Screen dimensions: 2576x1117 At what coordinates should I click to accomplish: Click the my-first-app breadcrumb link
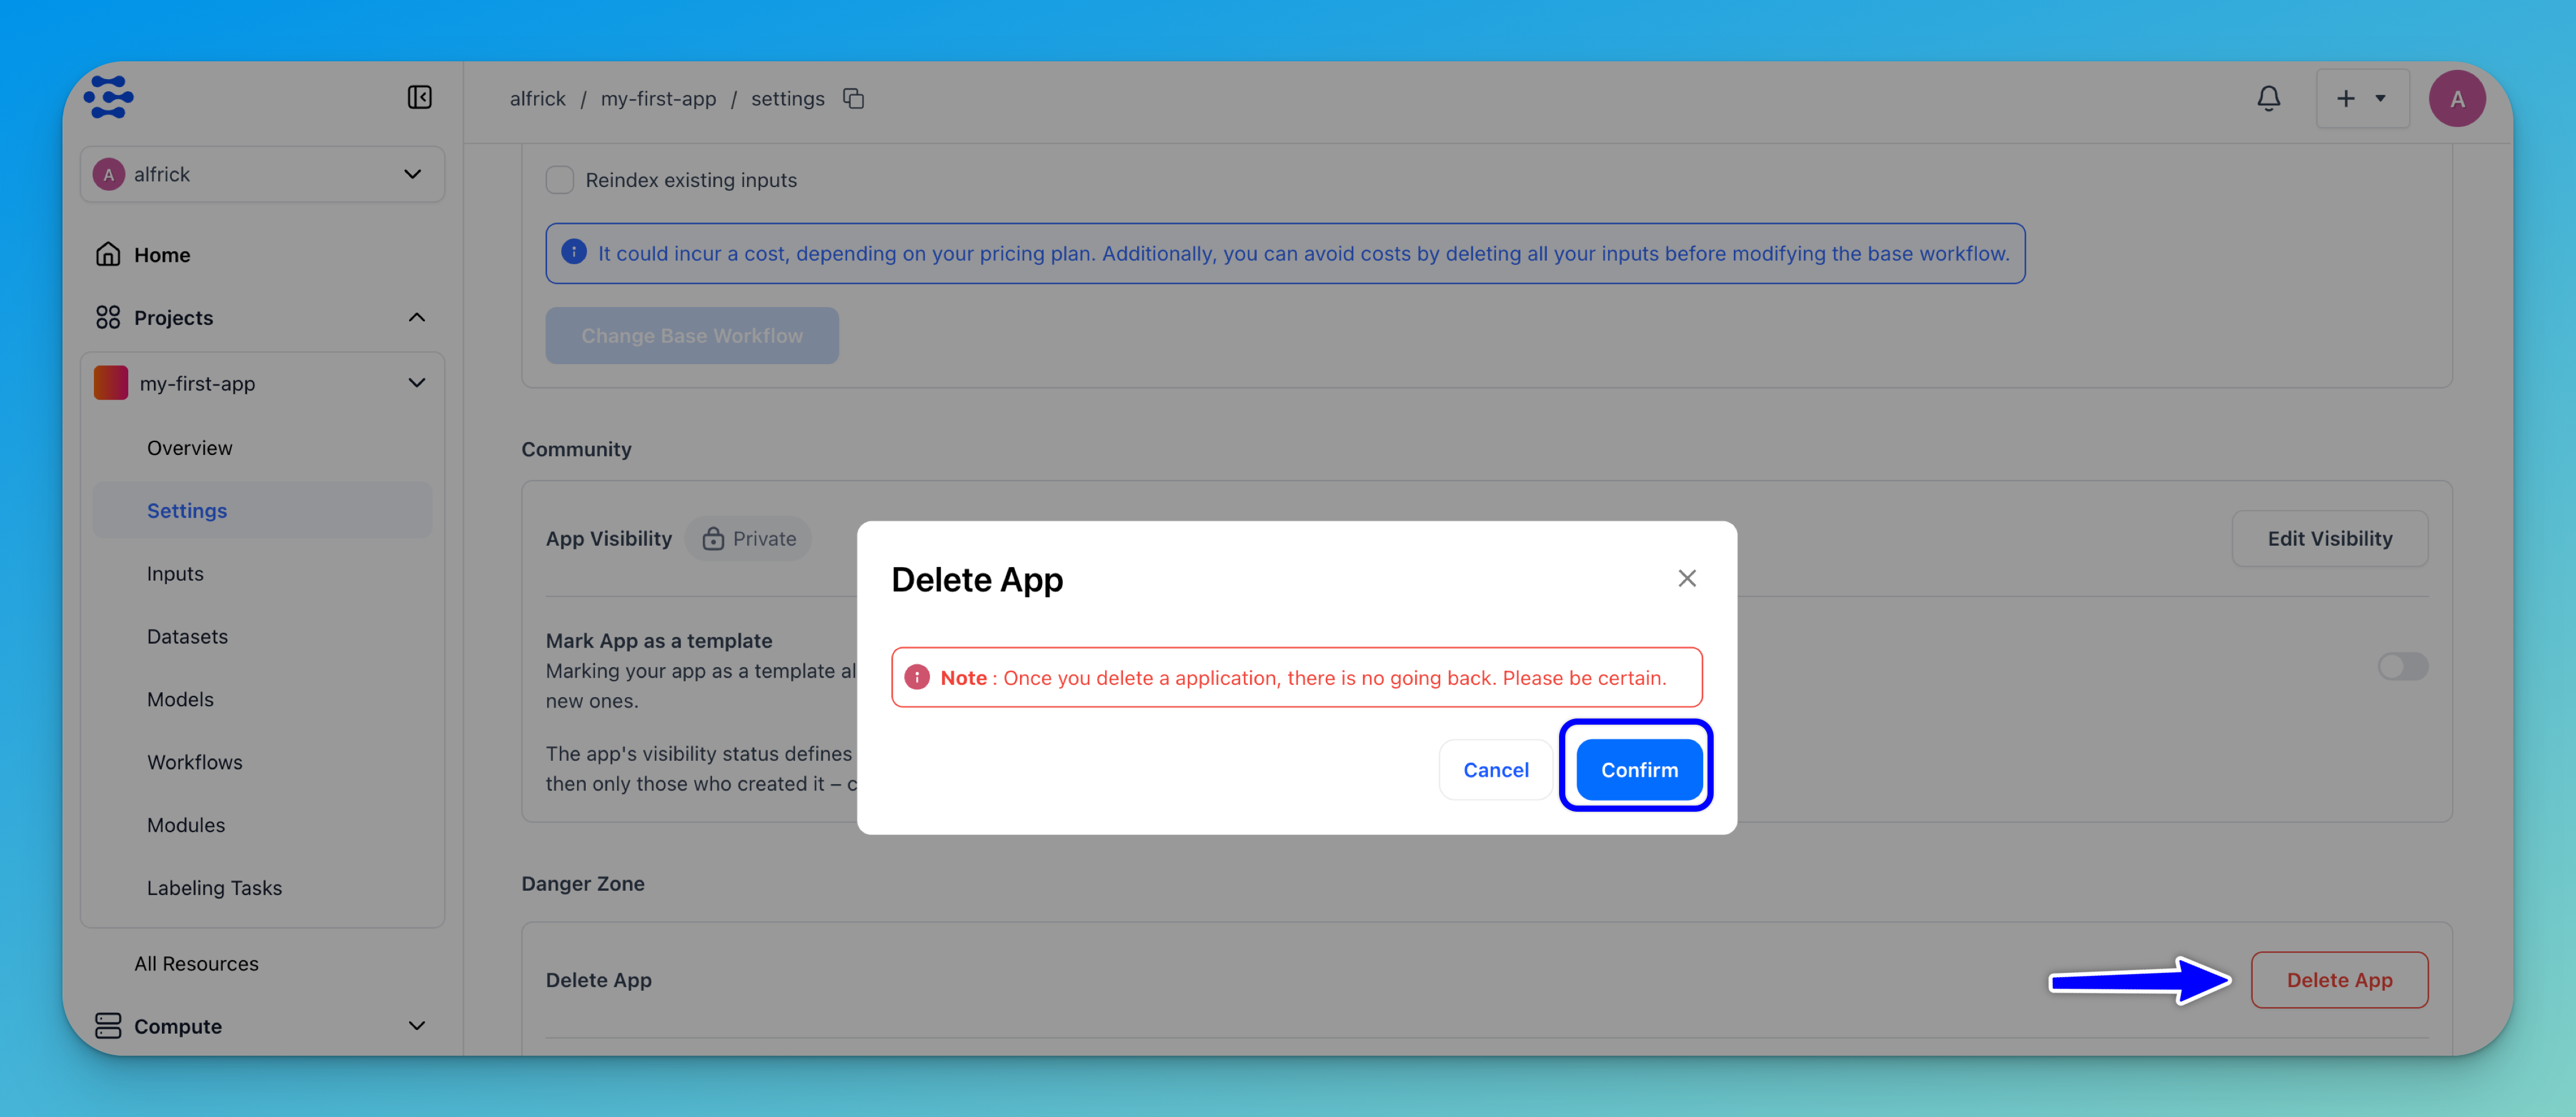click(658, 98)
